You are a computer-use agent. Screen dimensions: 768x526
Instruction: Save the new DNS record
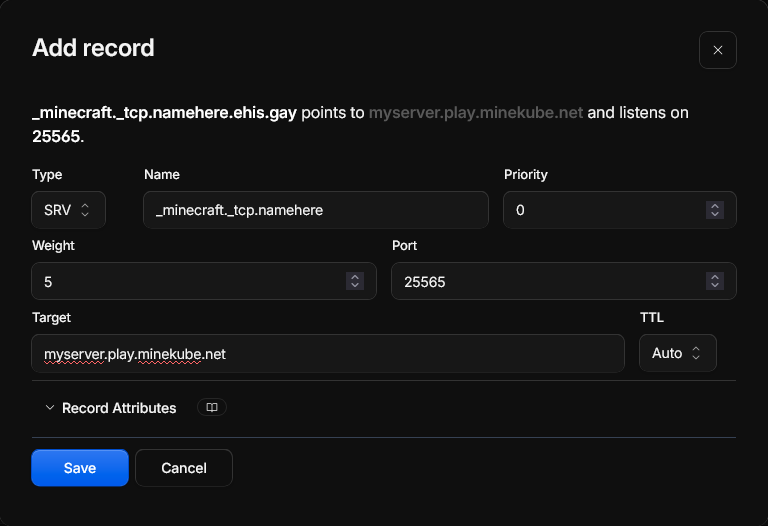coord(80,468)
